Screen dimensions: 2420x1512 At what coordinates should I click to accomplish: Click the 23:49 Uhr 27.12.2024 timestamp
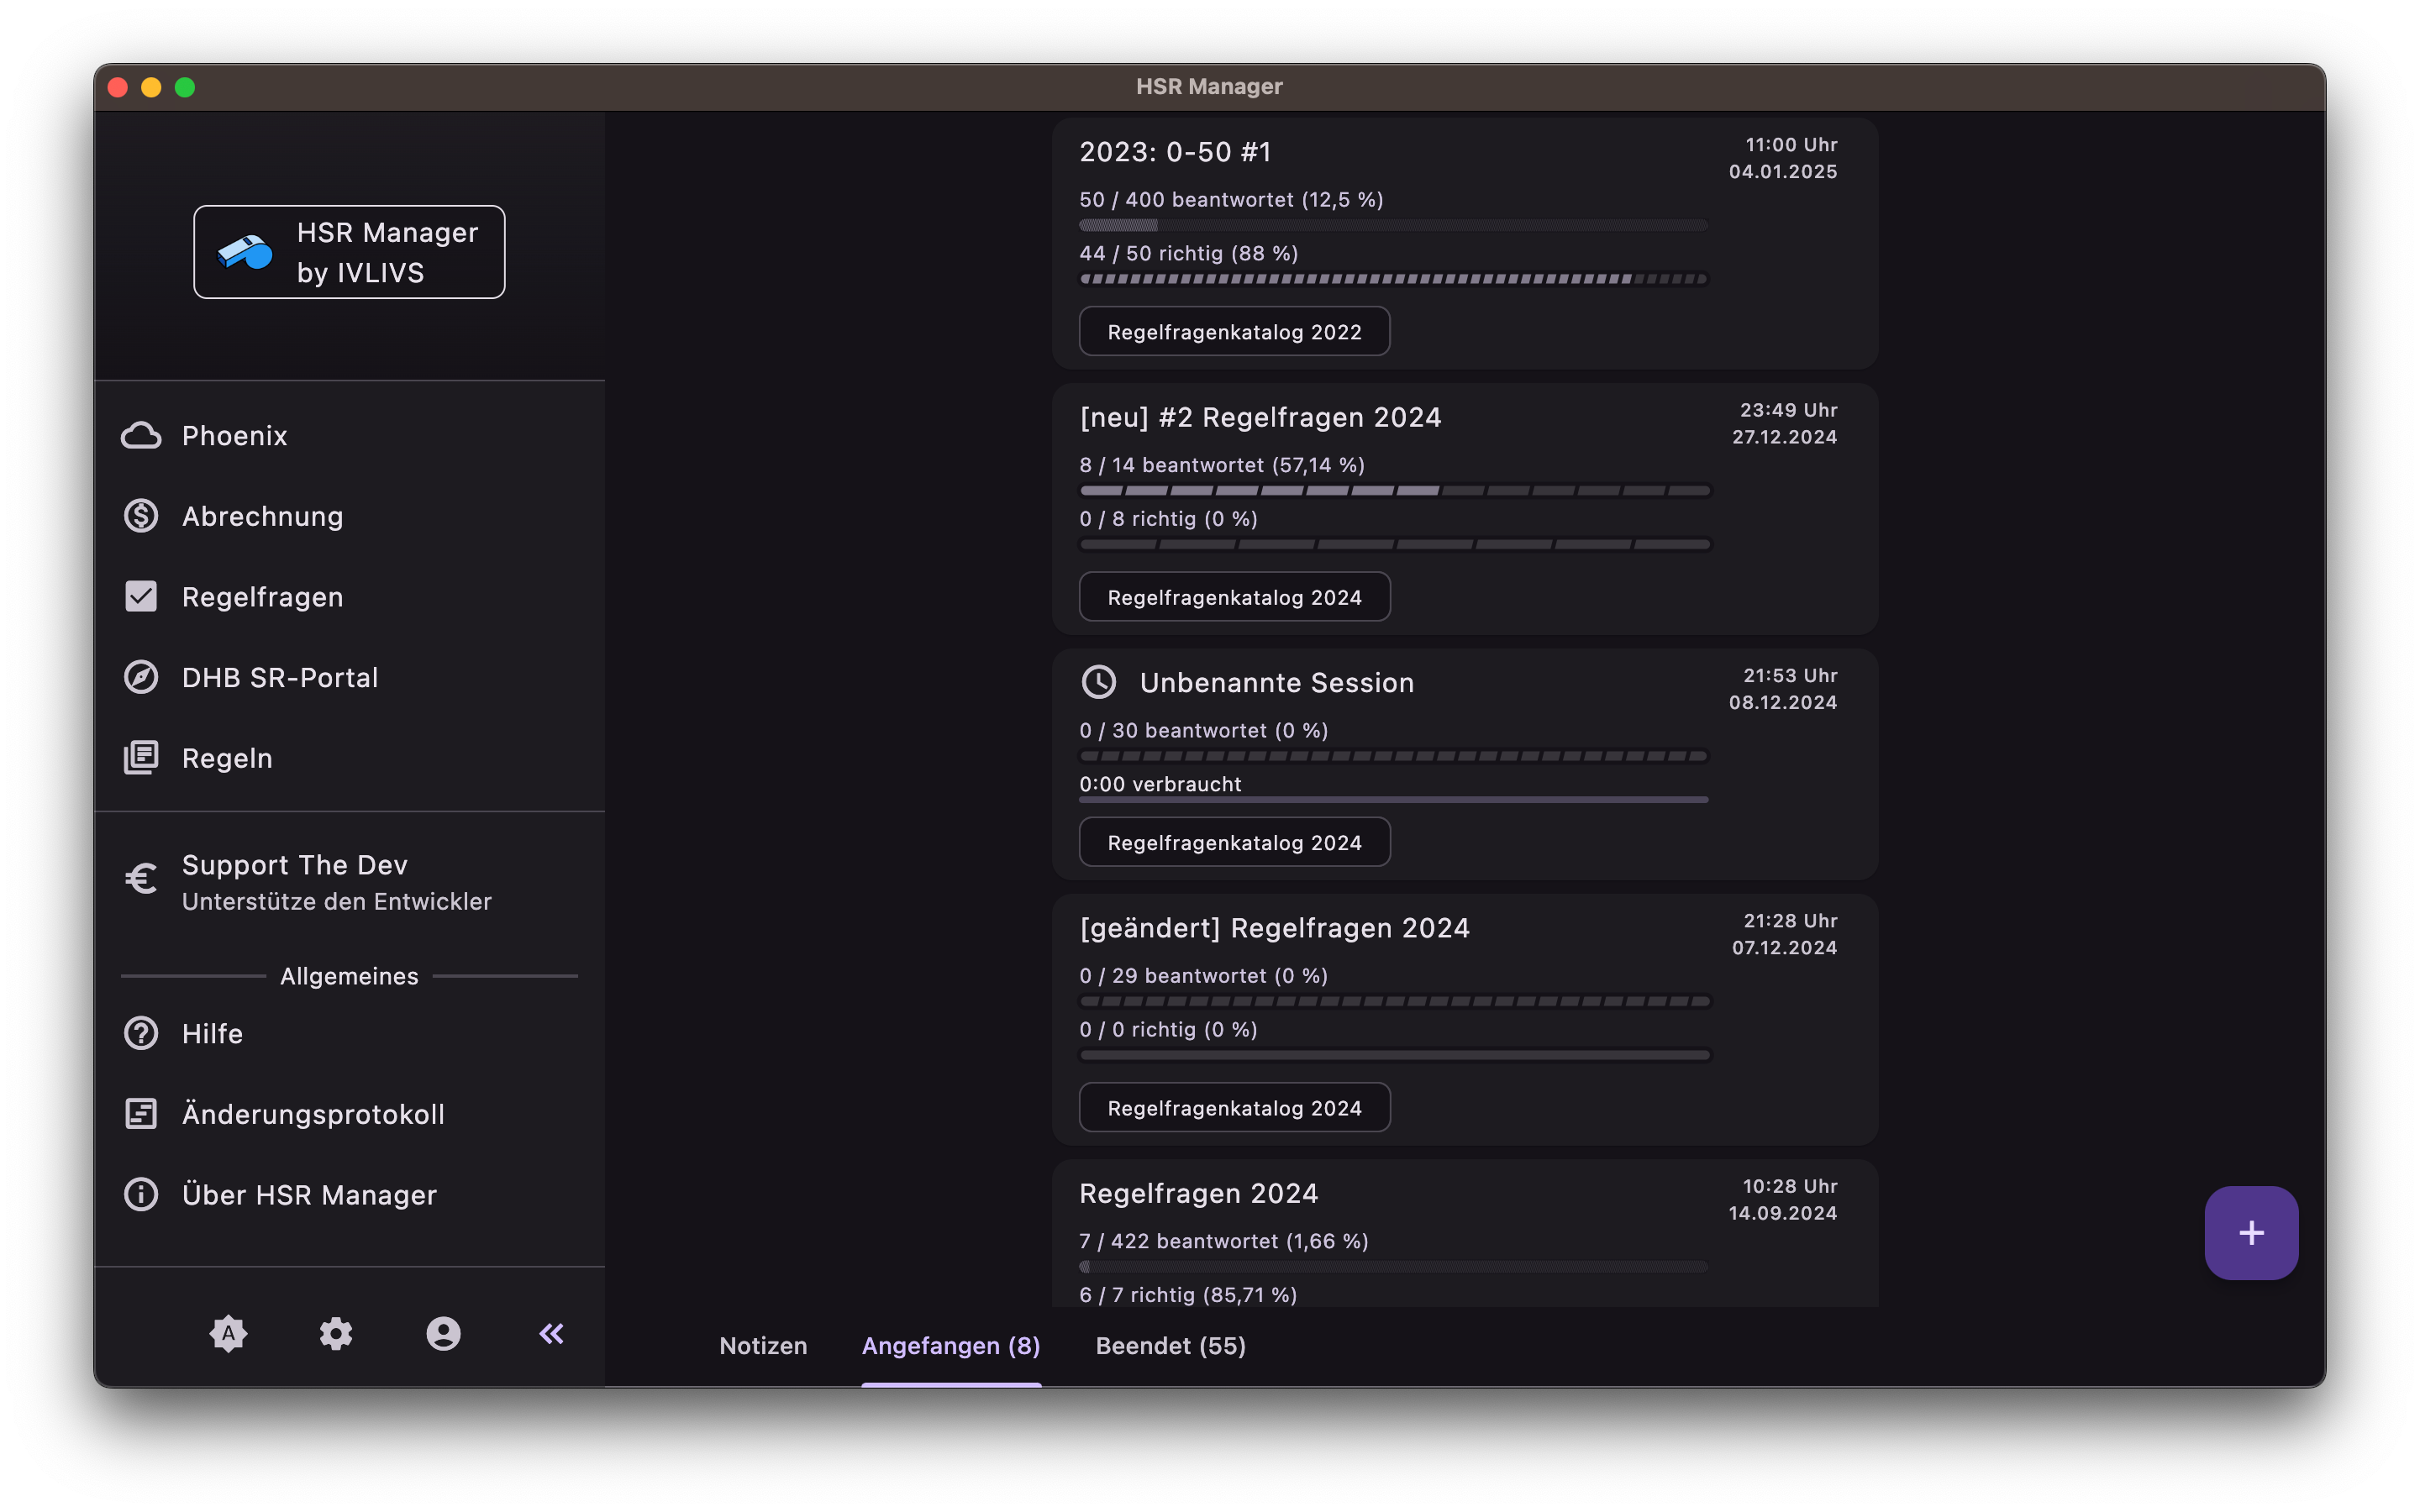click(1784, 423)
